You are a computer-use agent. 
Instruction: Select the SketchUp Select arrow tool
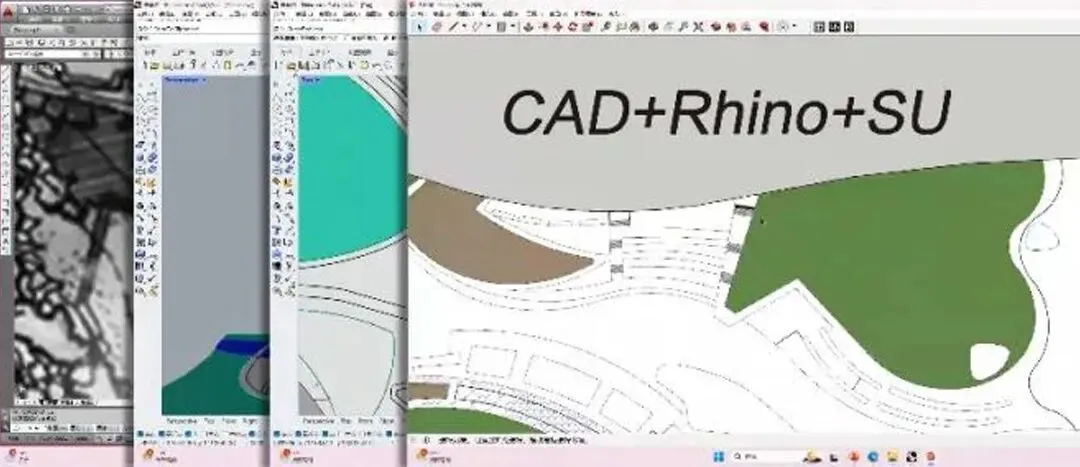(419, 27)
